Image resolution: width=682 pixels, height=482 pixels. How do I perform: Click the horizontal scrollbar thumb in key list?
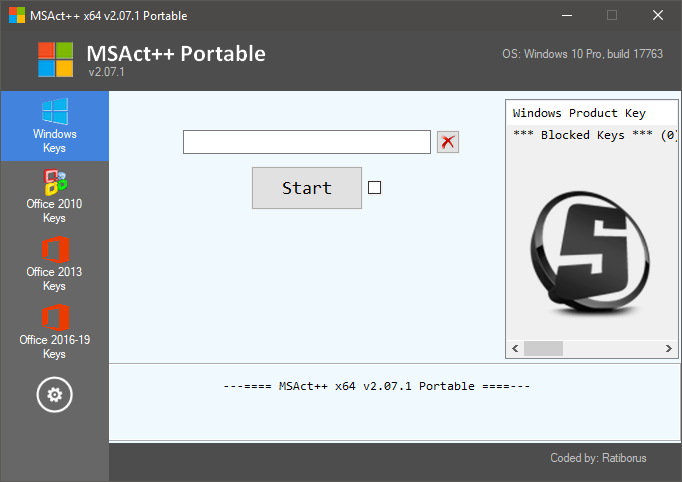[x=544, y=348]
